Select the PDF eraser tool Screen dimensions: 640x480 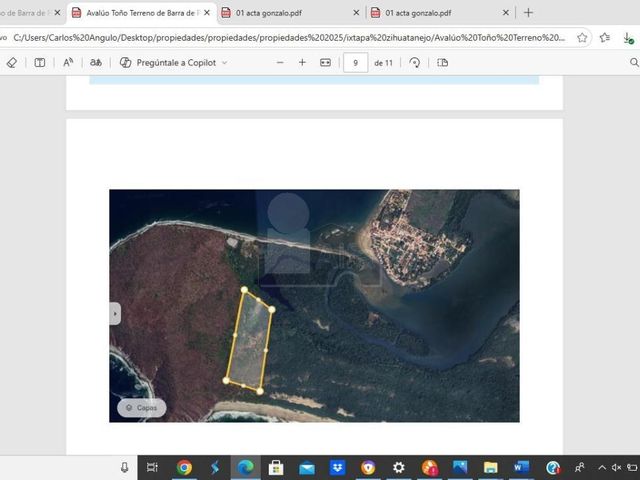coord(12,63)
